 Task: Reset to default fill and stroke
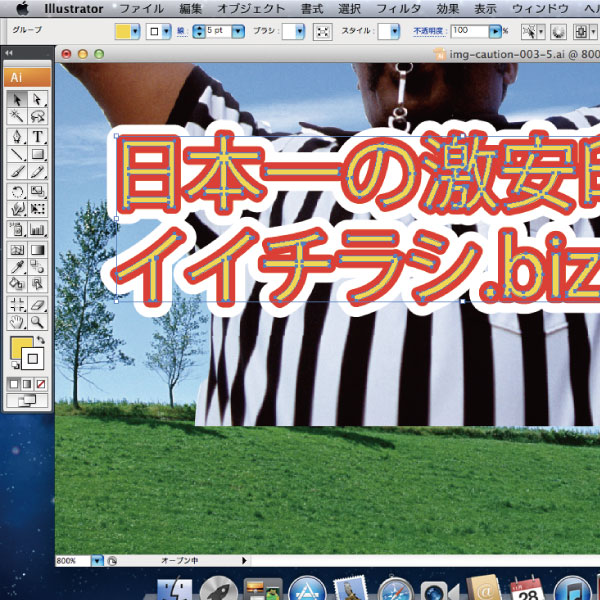[x=15, y=365]
